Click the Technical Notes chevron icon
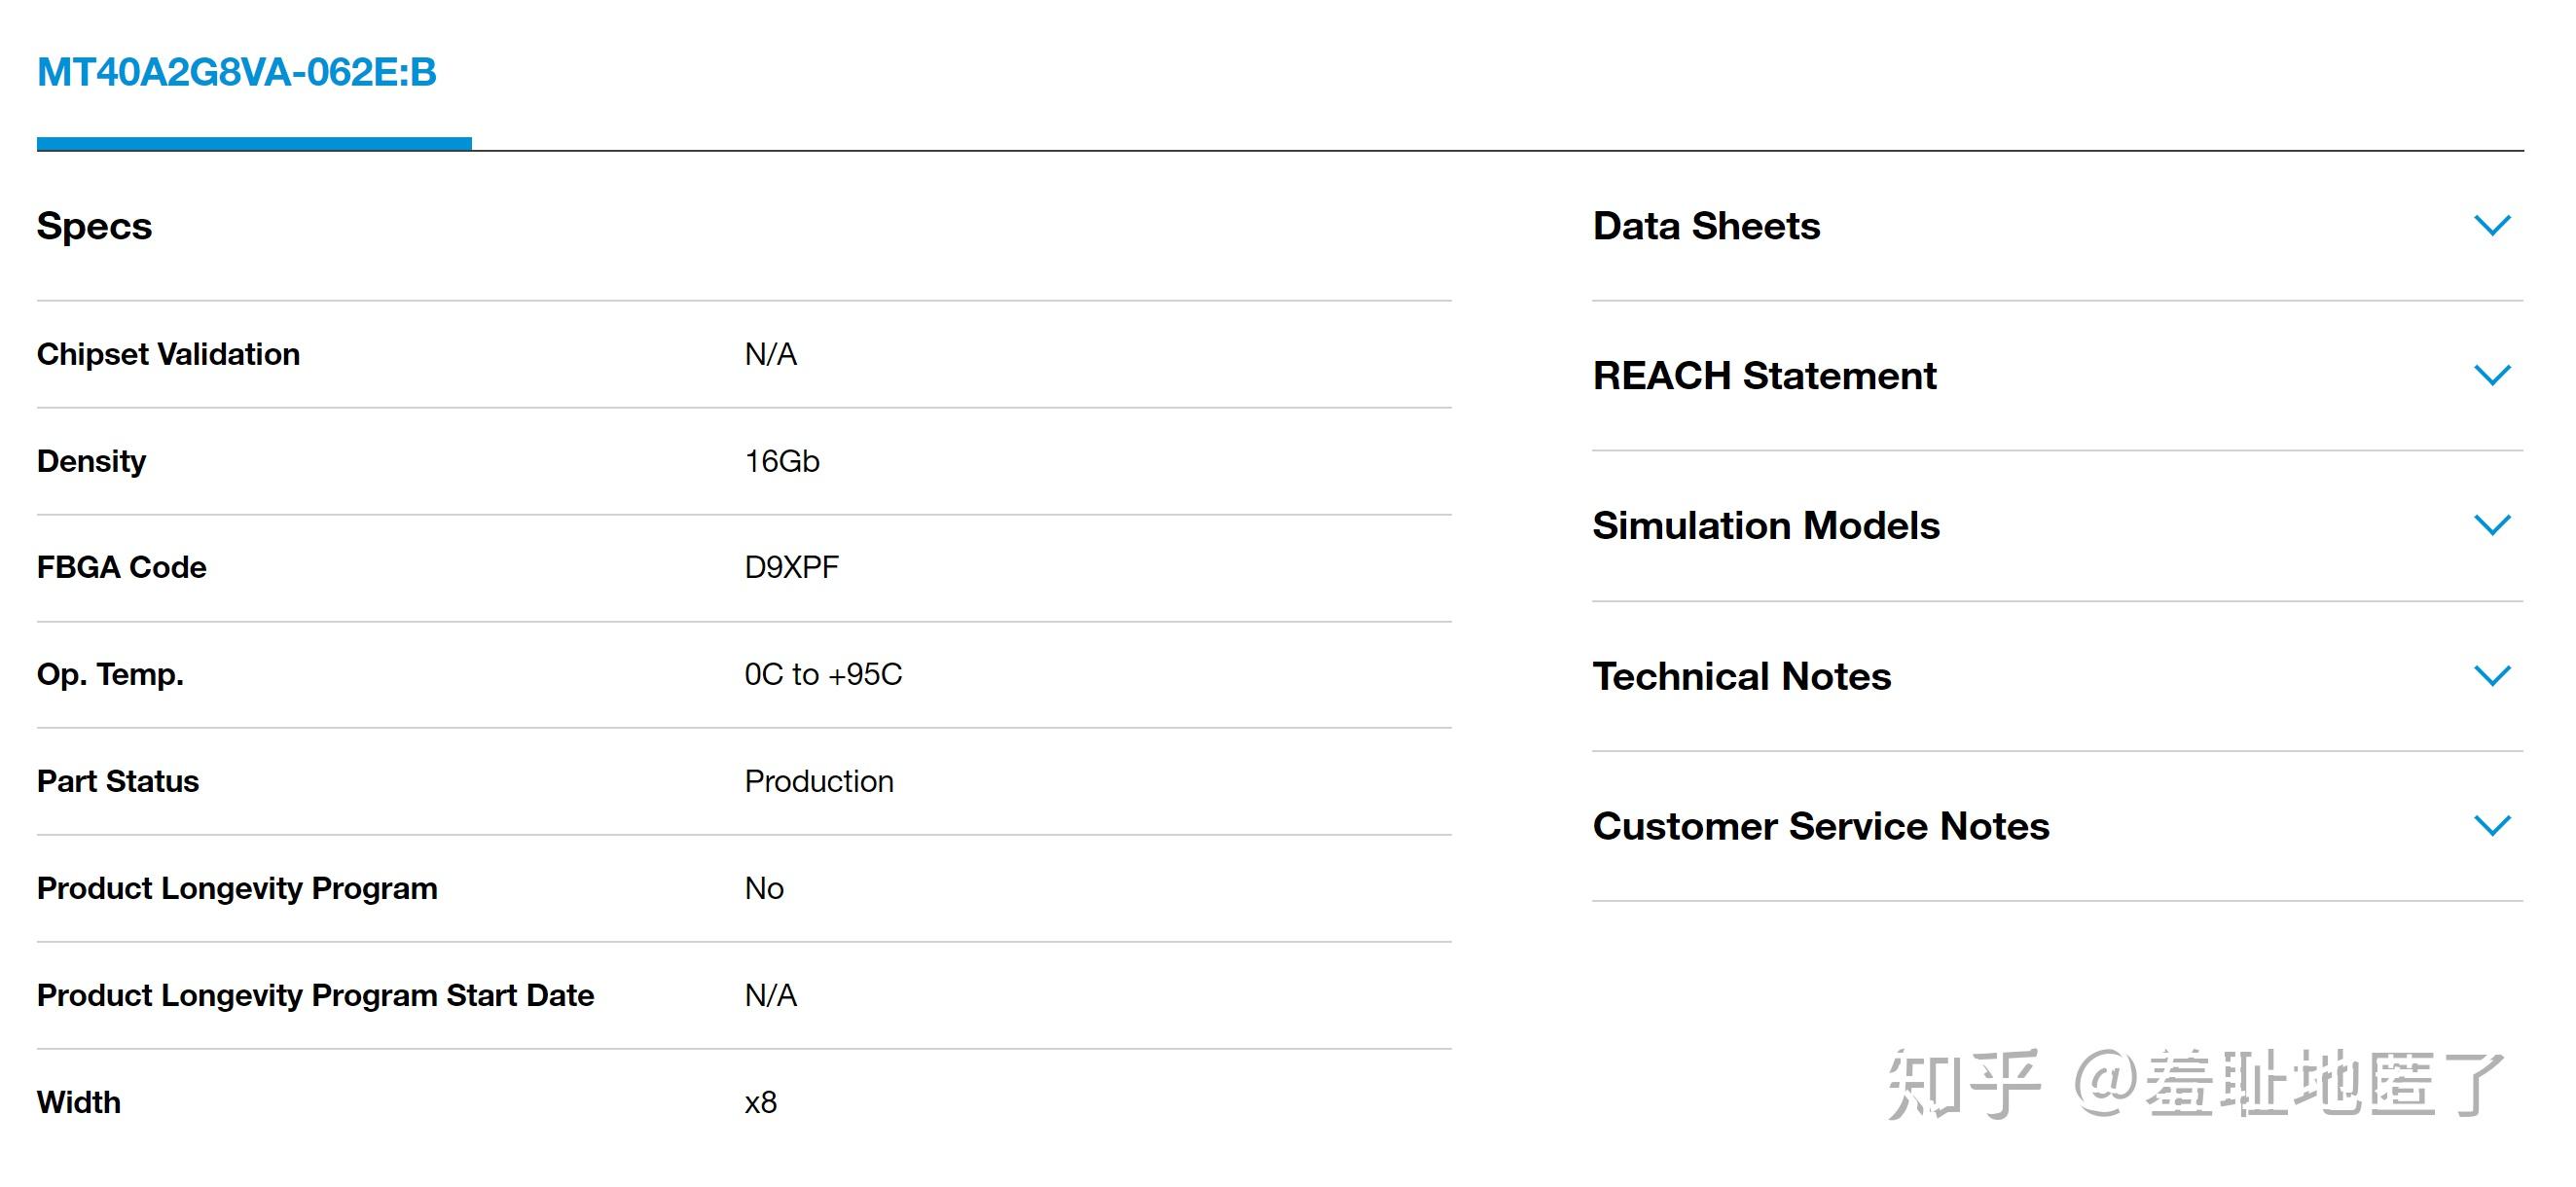Viewport: 2576px width, 1187px height. [2491, 676]
